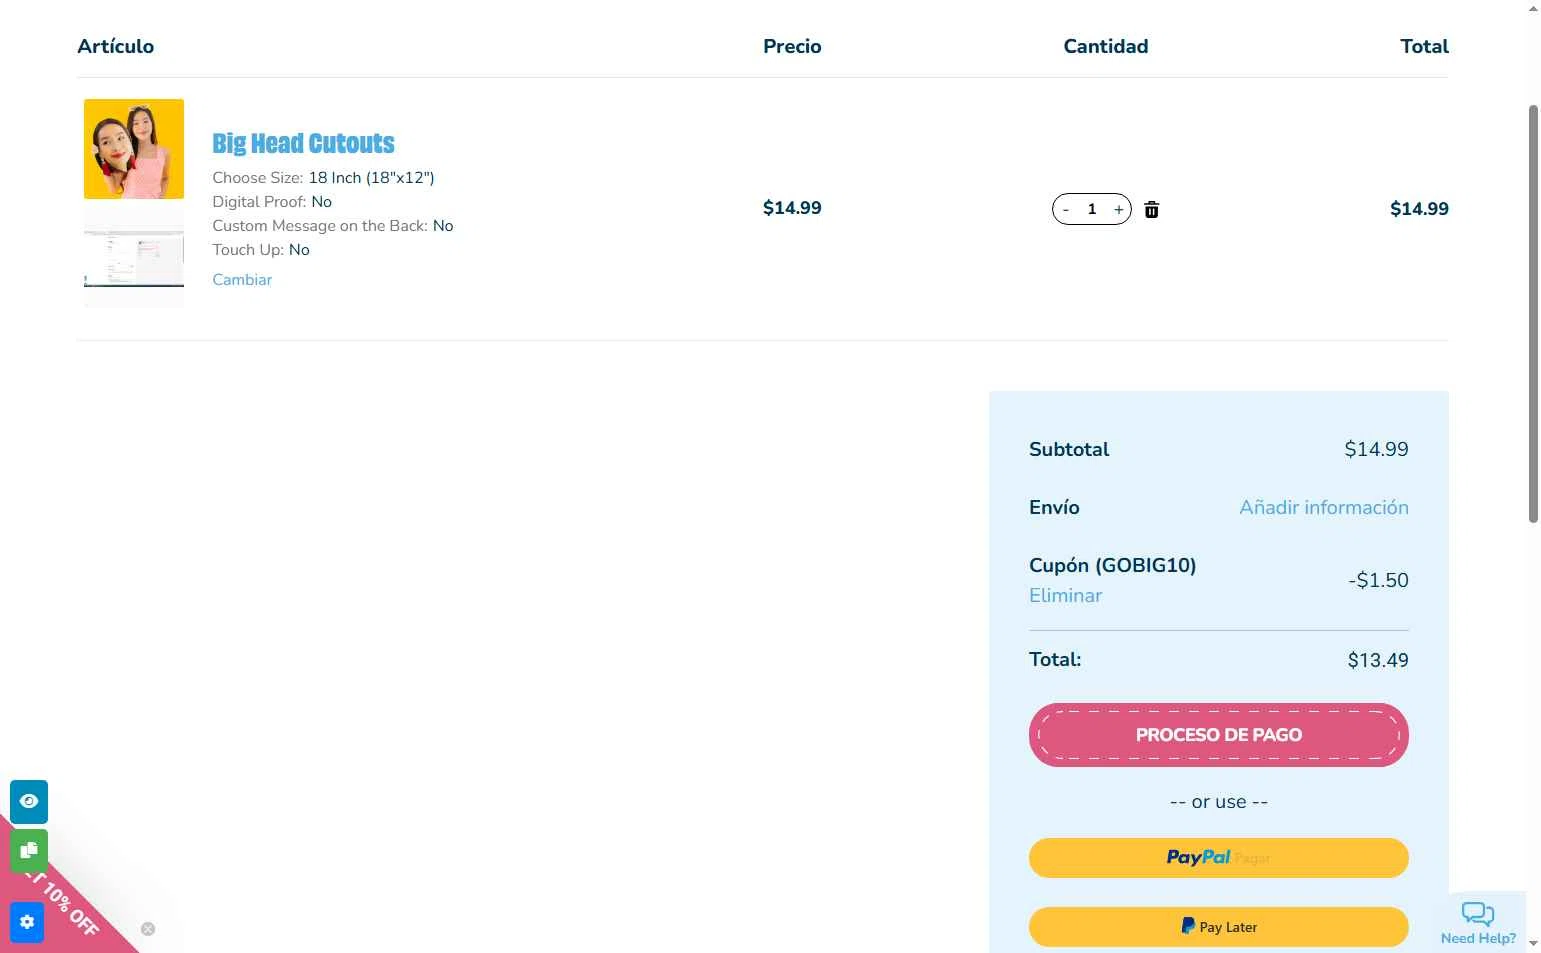Viewport: 1541px width, 953px height.
Task: Click the '-- or use --' text
Action: 1218,802
